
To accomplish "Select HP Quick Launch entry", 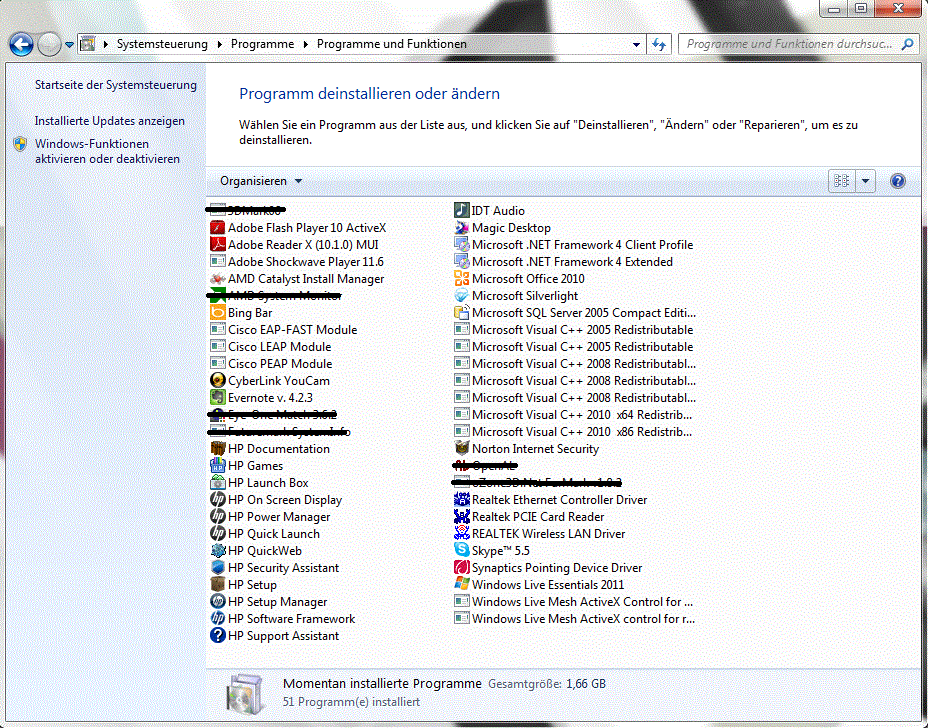I will coord(265,534).
